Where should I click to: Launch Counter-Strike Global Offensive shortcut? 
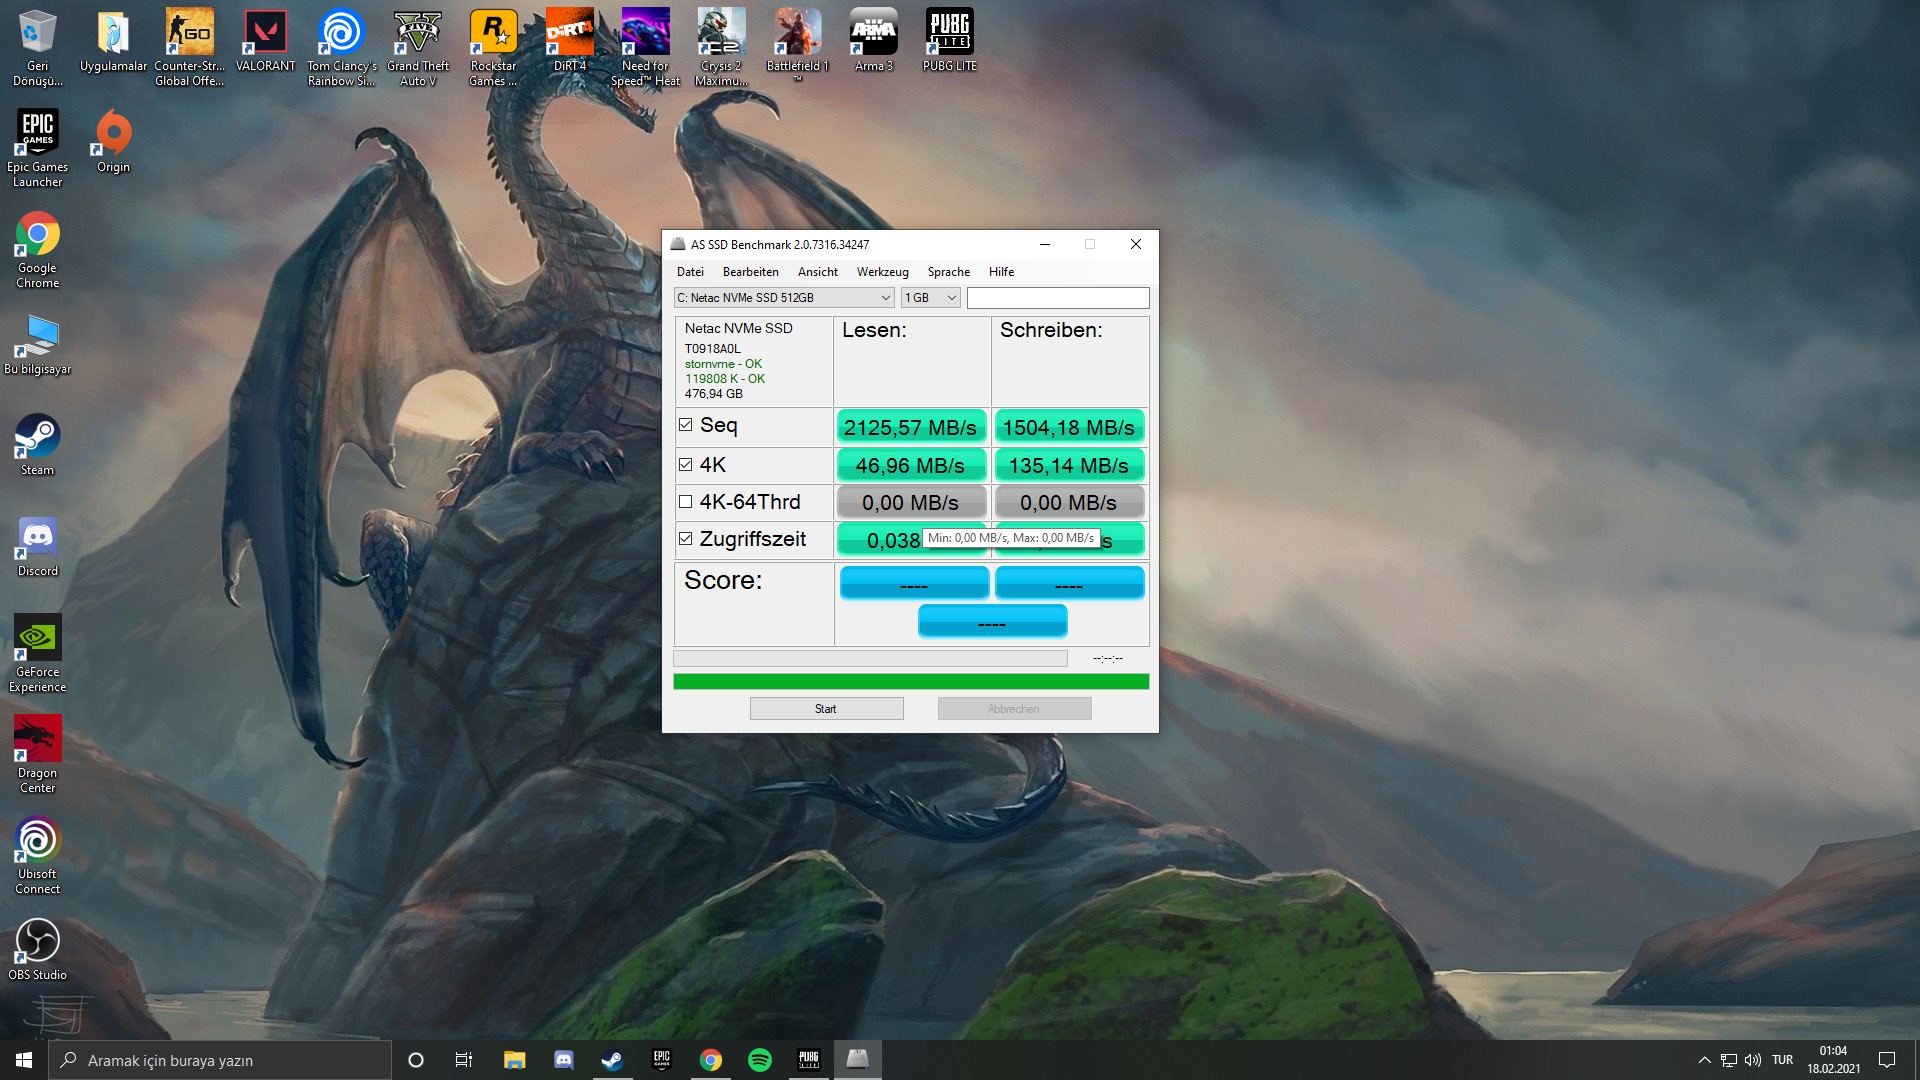[189, 47]
